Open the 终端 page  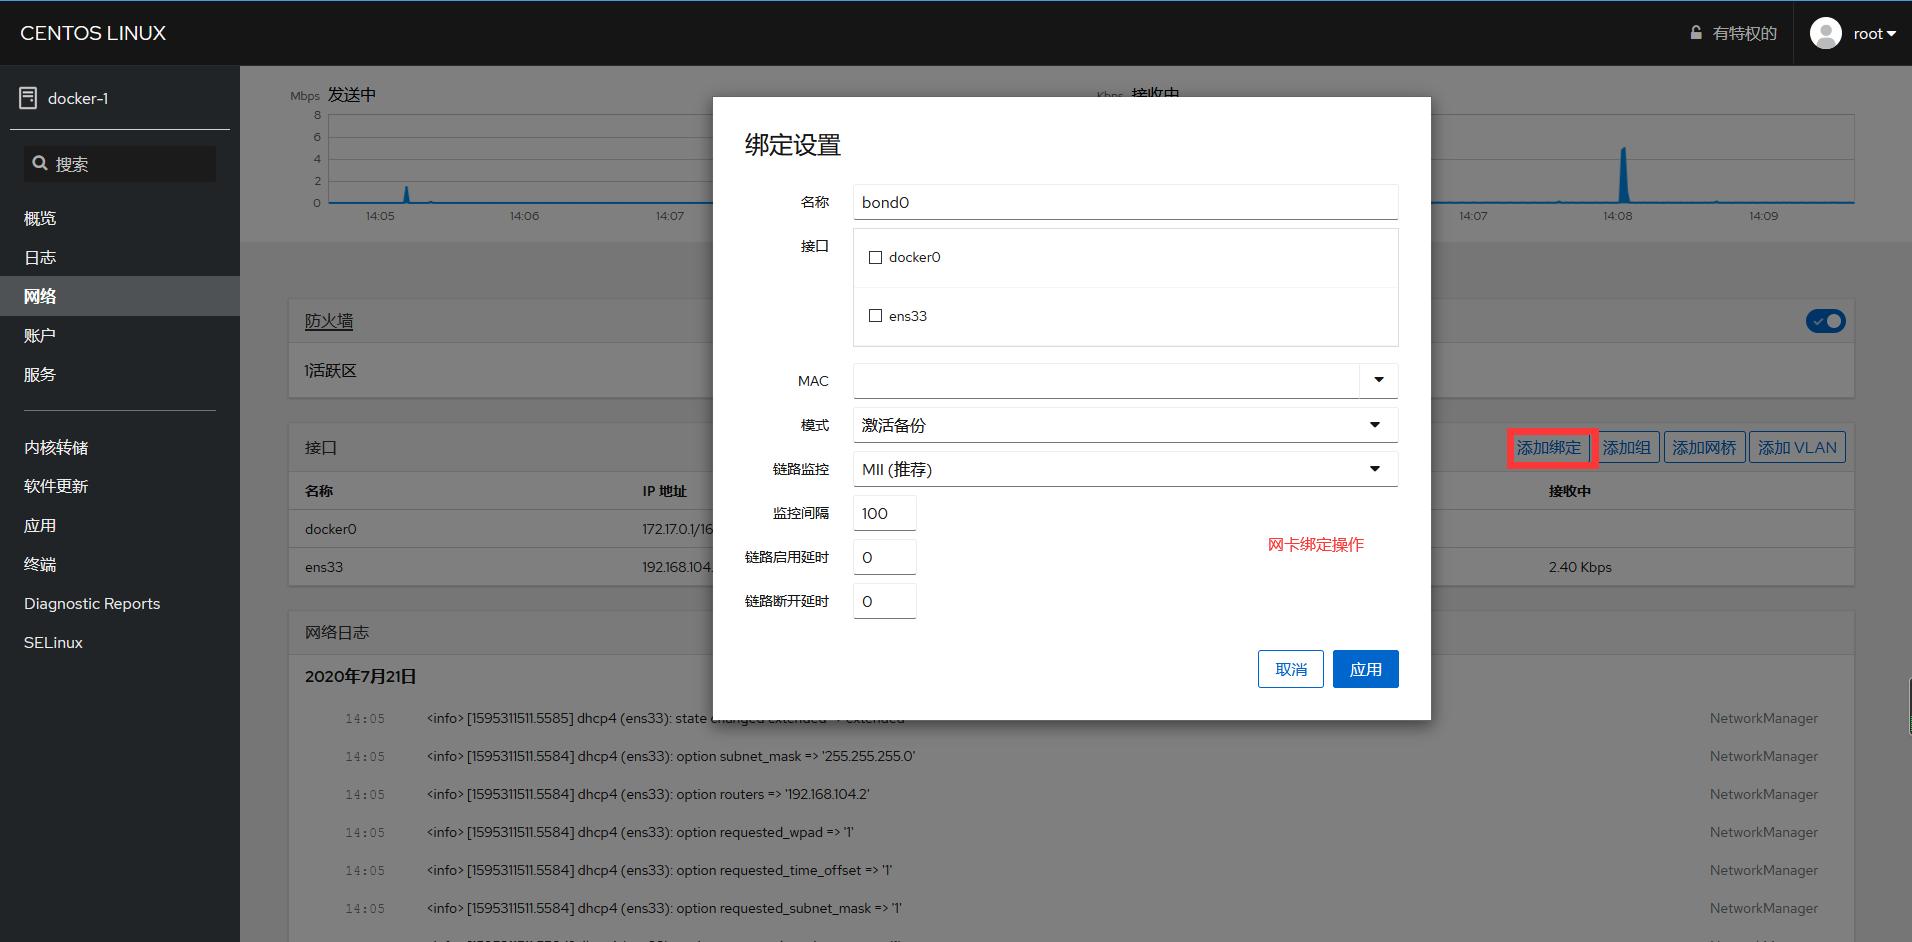(x=40, y=564)
